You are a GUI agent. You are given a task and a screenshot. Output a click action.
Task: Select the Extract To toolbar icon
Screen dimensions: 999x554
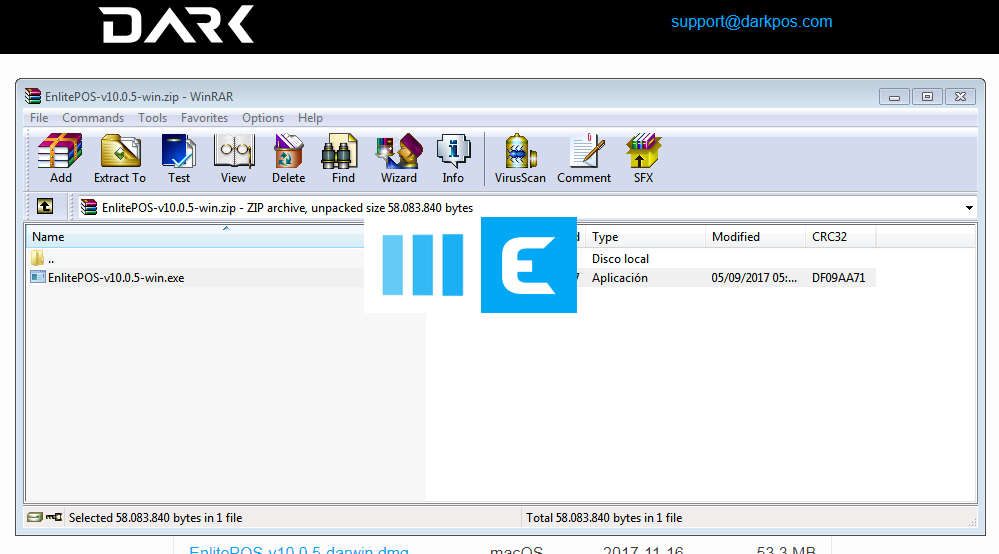click(120, 159)
